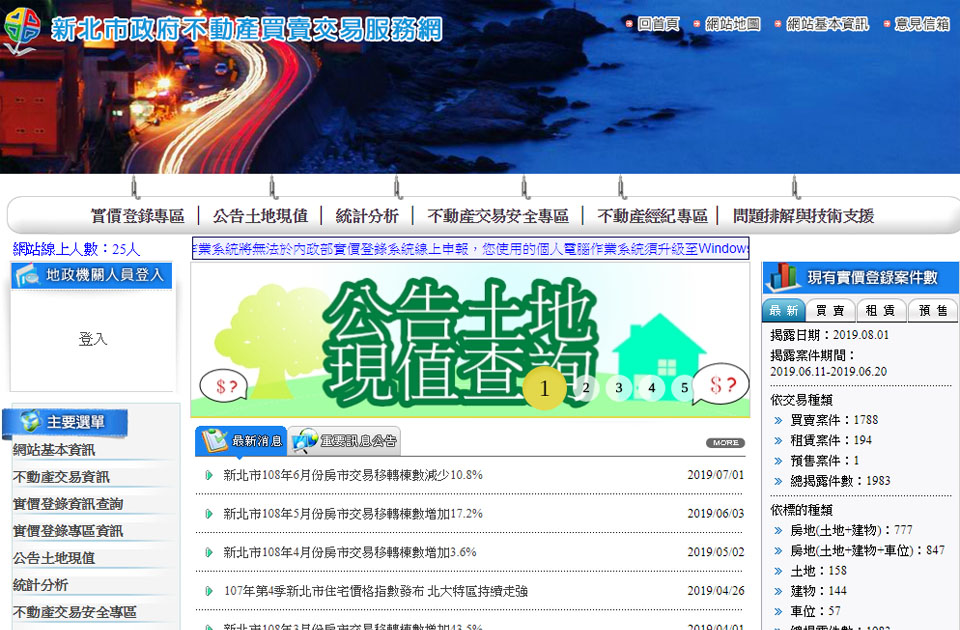Click the 新北市政府不動產買賣交易服務網 site title
Image resolution: width=960 pixels, height=630 pixels.
247,29
